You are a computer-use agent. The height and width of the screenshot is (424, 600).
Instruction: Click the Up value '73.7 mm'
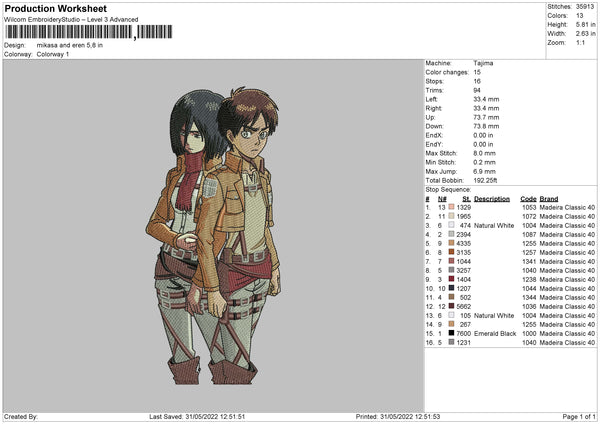pyautogui.click(x=486, y=117)
